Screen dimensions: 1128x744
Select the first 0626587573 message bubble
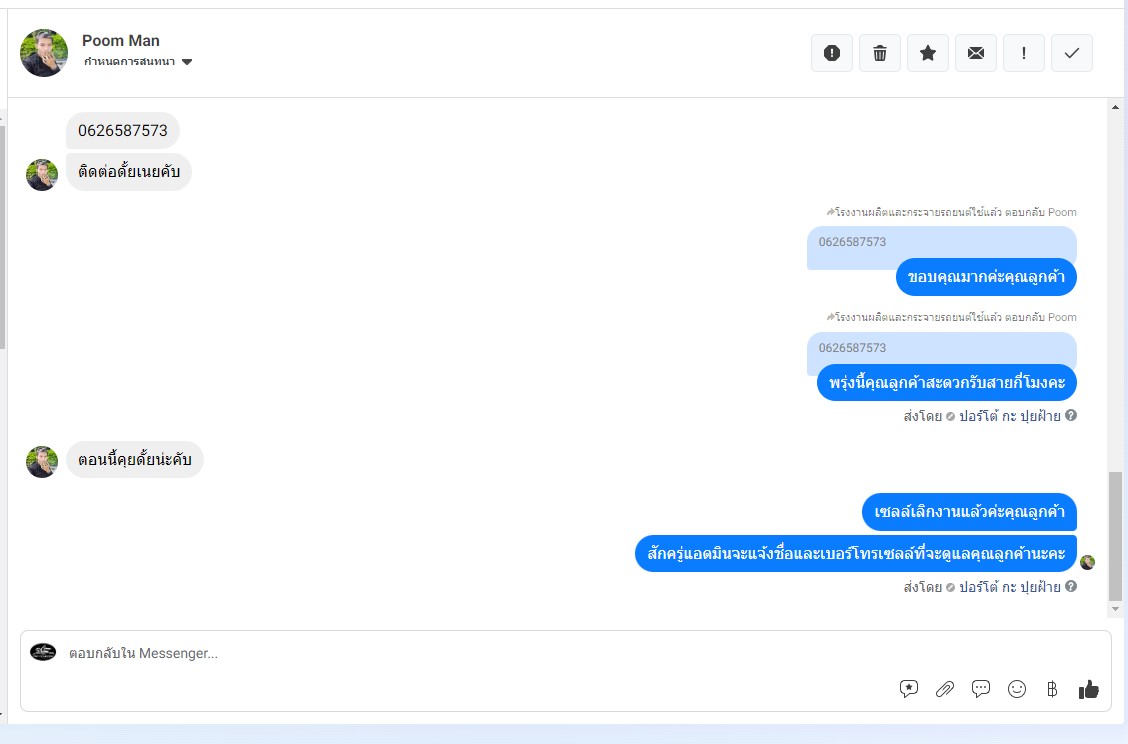tap(123, 131)
